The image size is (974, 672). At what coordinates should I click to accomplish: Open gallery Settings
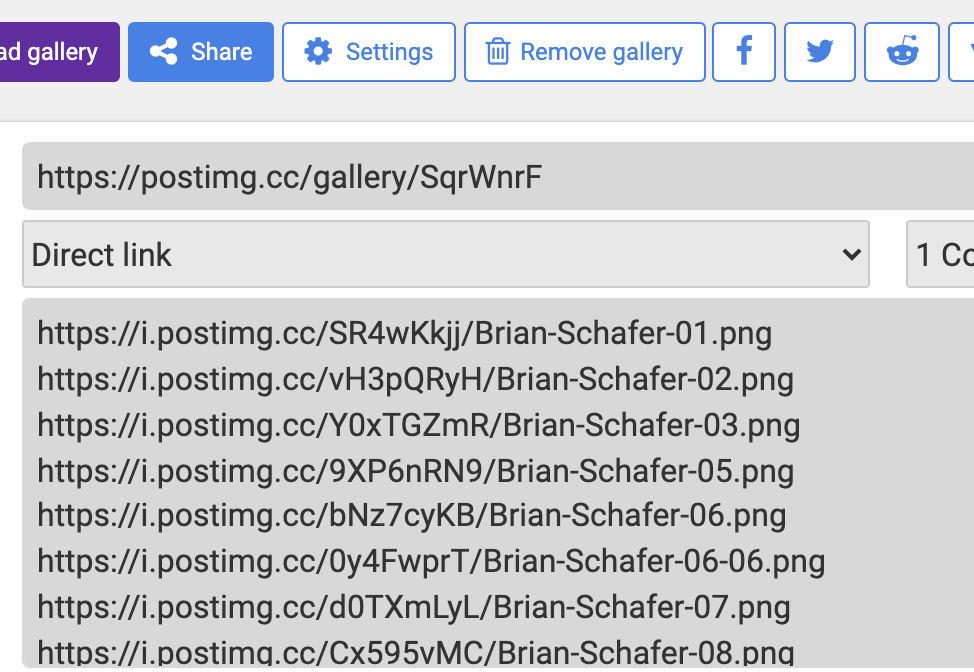pos(369,52)
